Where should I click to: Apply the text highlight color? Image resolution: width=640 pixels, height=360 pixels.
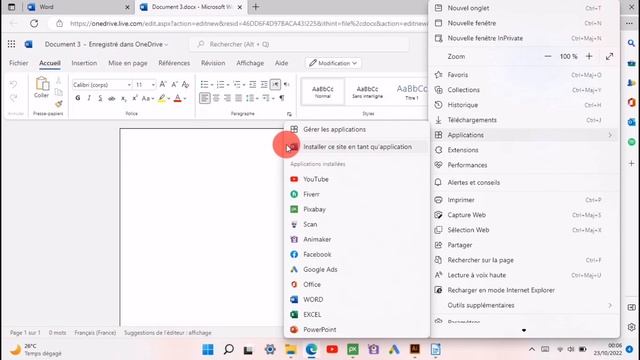click(162, 98)
